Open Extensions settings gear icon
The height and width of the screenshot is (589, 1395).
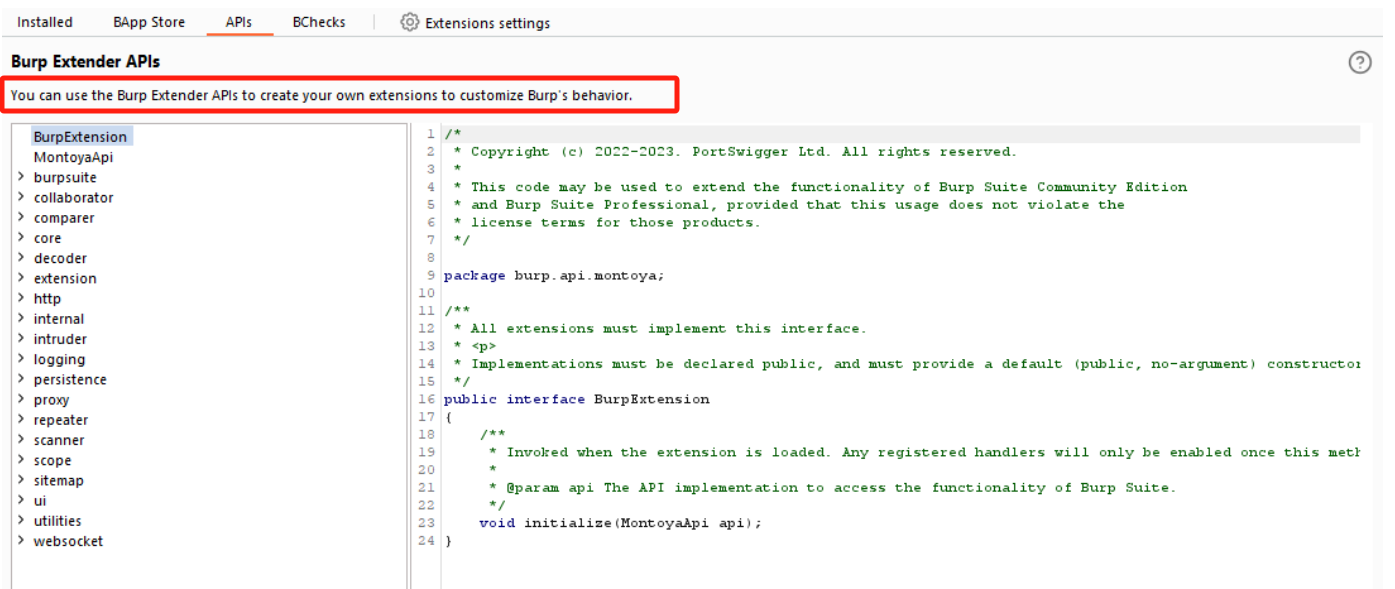tap(409, 22)
